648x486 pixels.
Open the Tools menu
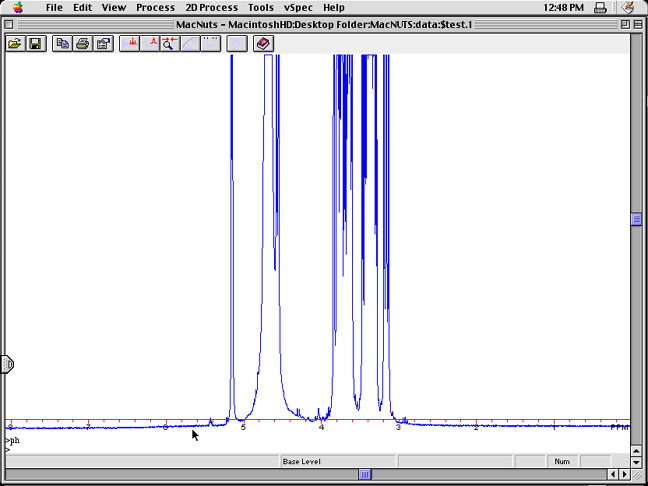260,7
